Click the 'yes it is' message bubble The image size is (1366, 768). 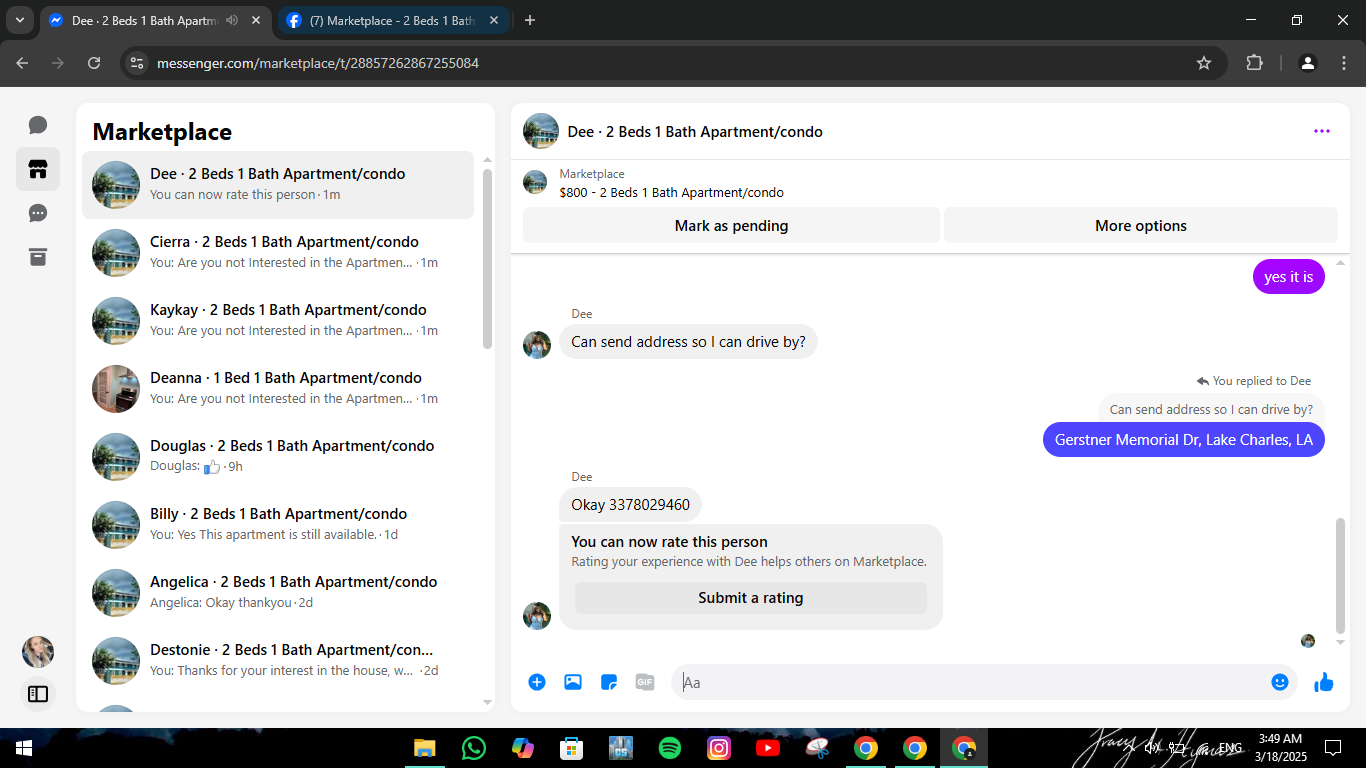coord(1289,277)
